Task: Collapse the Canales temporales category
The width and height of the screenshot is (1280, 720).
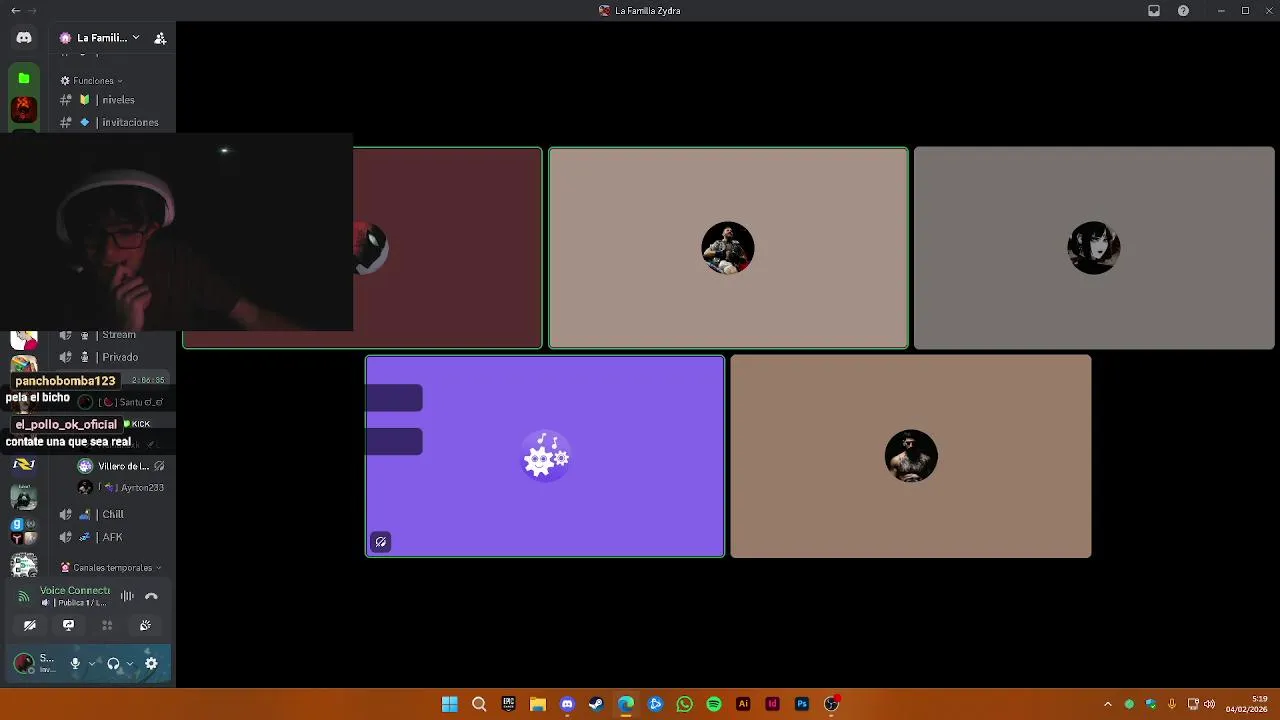Action: tap(112, 567)
